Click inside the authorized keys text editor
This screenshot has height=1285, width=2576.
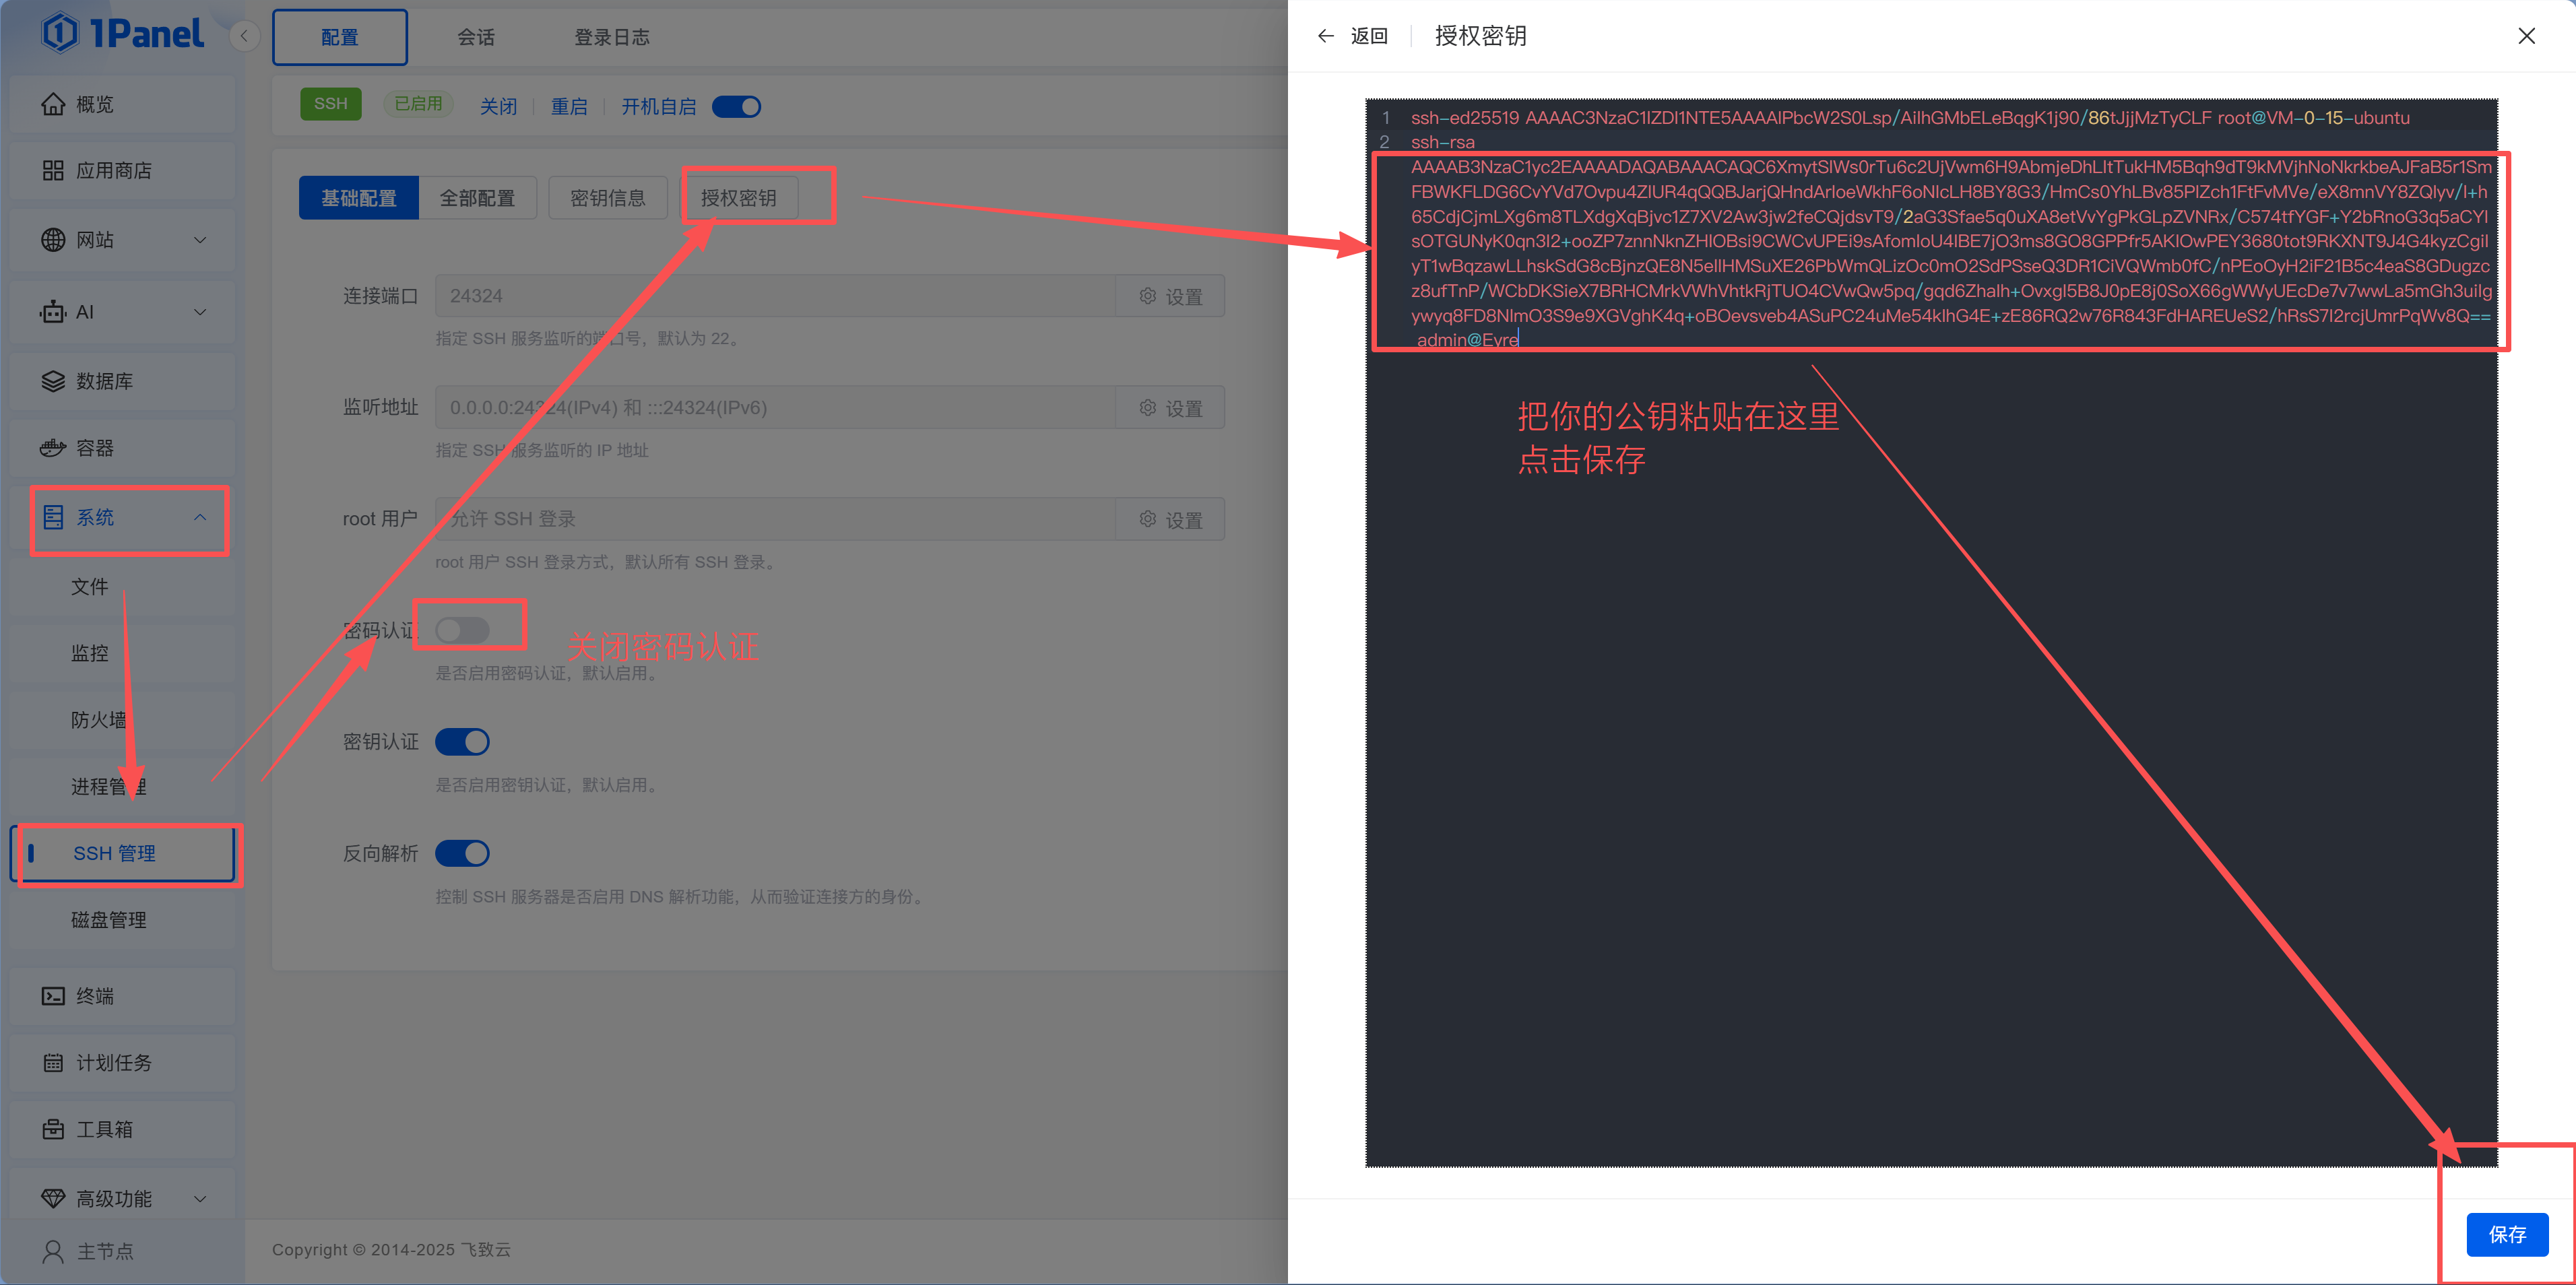pyautogui.click(x=1900, y=600)
